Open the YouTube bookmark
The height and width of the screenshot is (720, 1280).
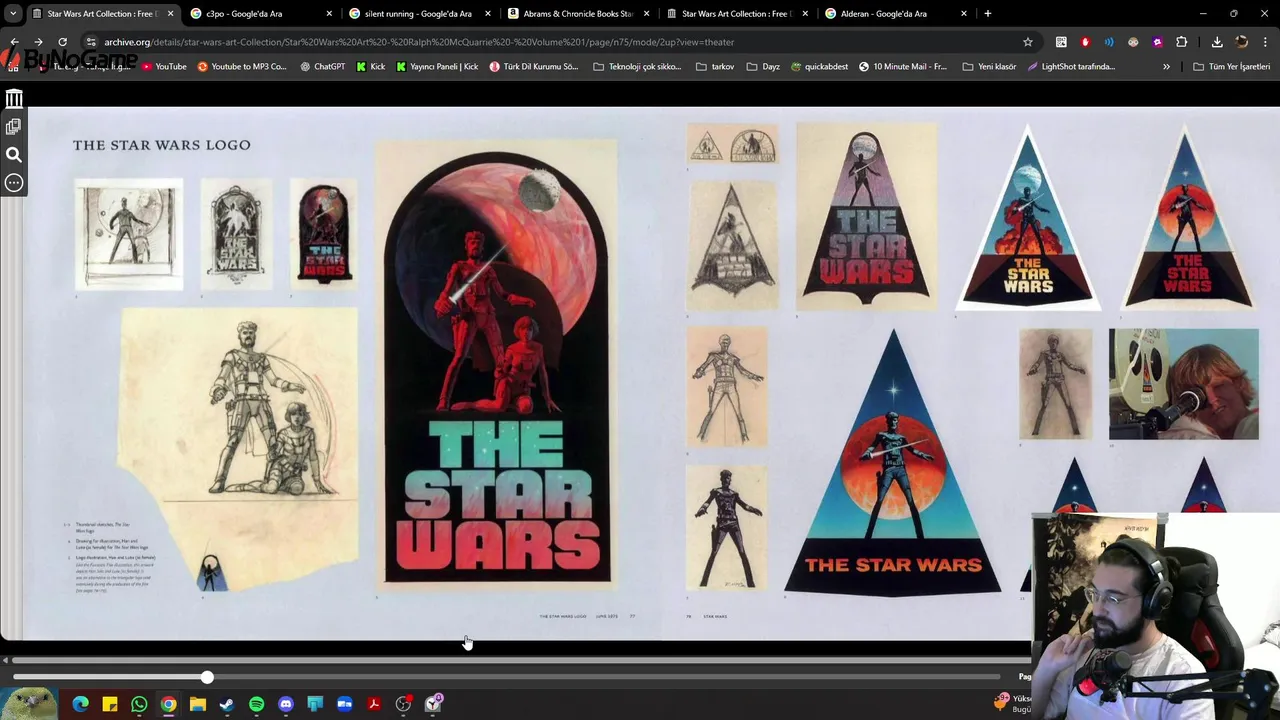point(164,67)
